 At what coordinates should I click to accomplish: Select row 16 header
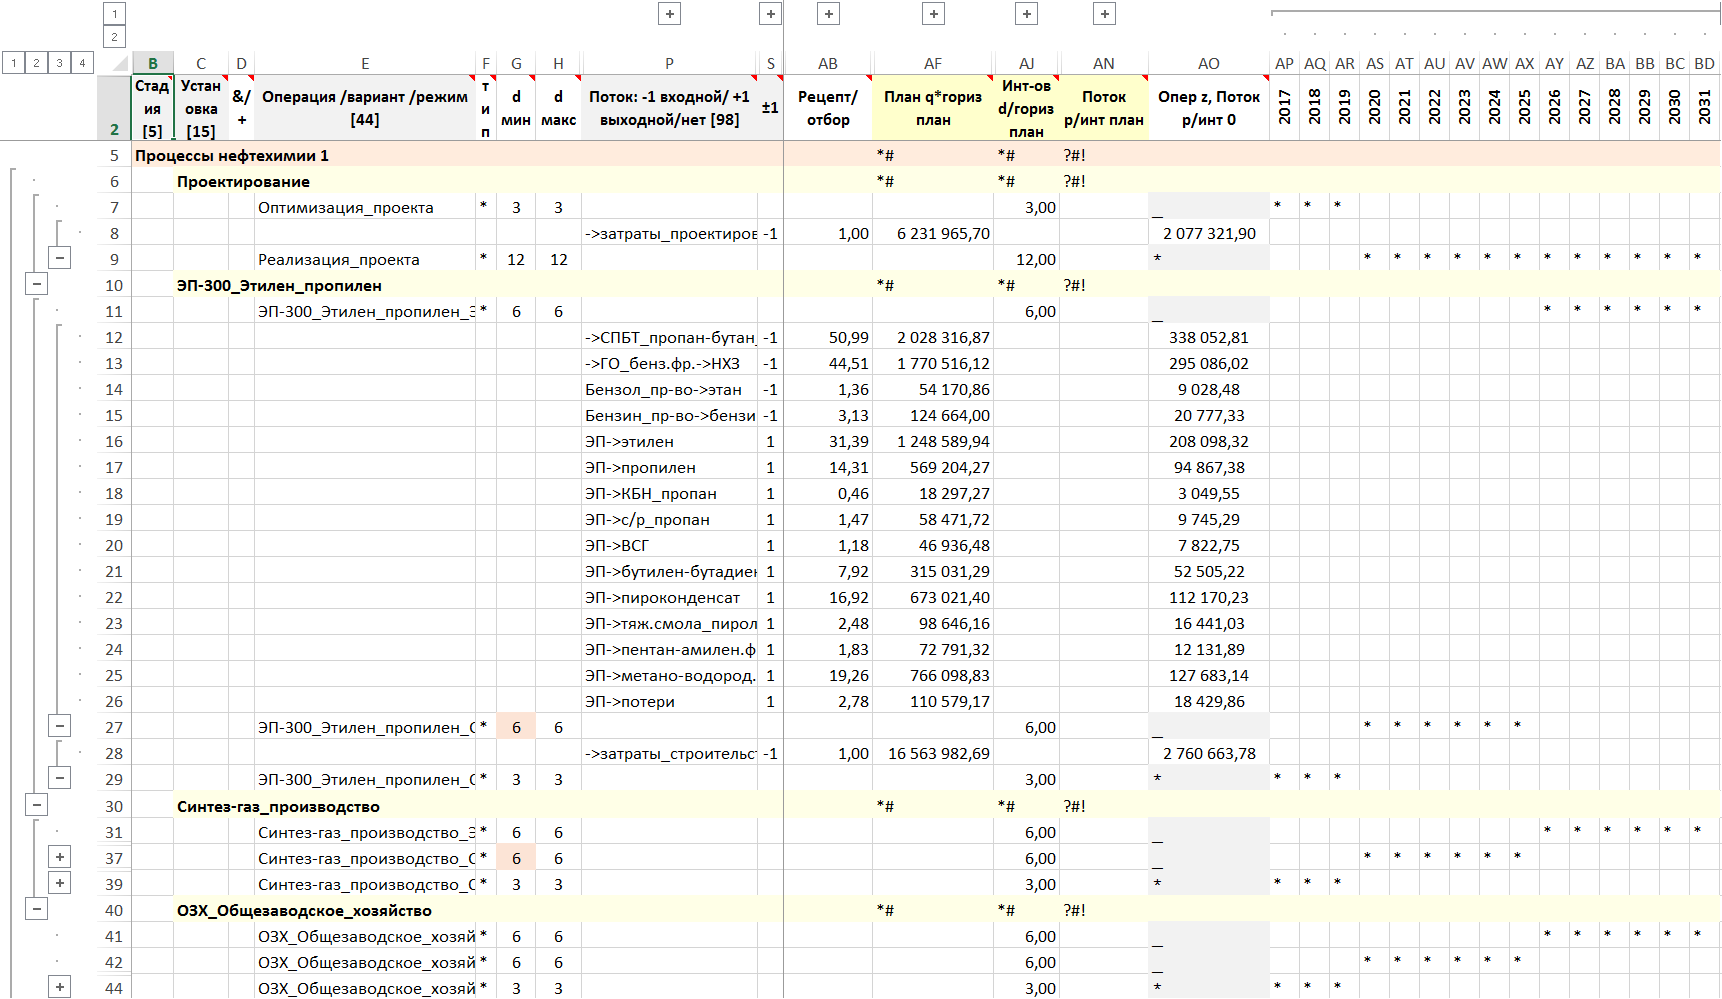click(x=114, y=441)
